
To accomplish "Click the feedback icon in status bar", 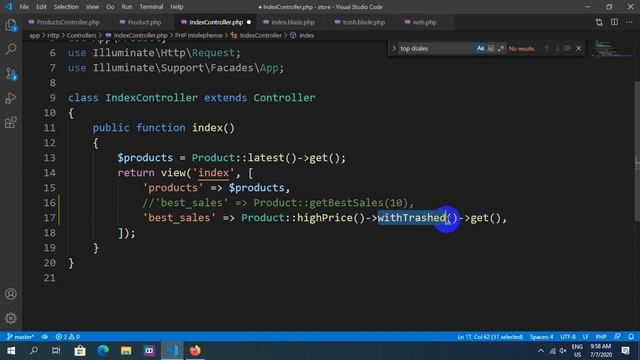I will [x=617, y=337].
